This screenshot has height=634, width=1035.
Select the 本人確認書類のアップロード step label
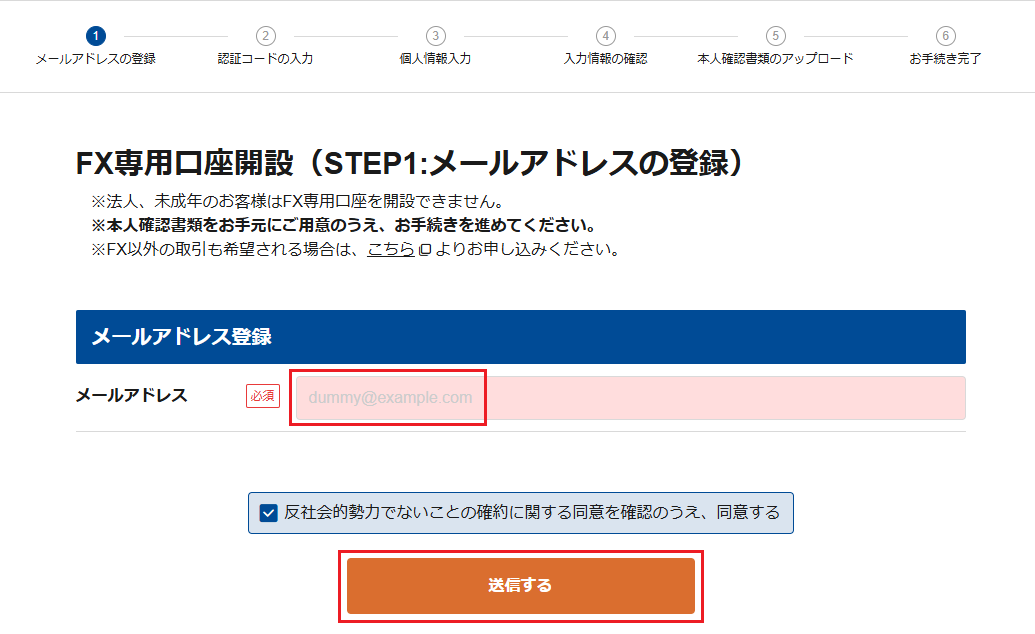coord(775,59)
